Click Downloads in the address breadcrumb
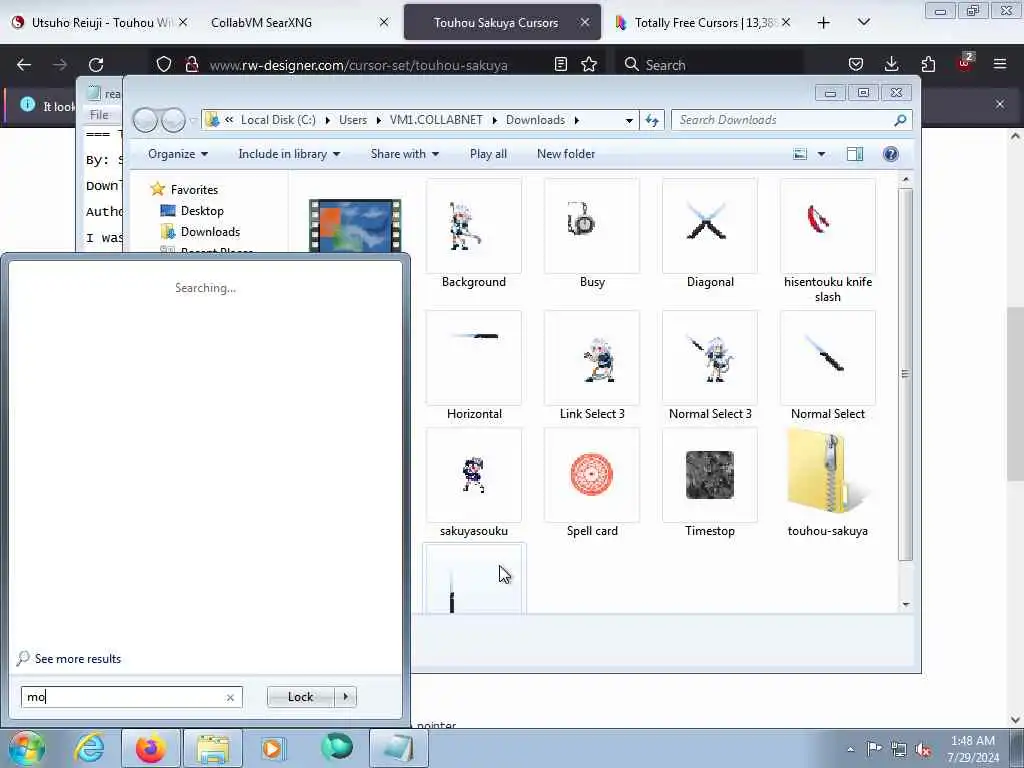 click(535, 120)
